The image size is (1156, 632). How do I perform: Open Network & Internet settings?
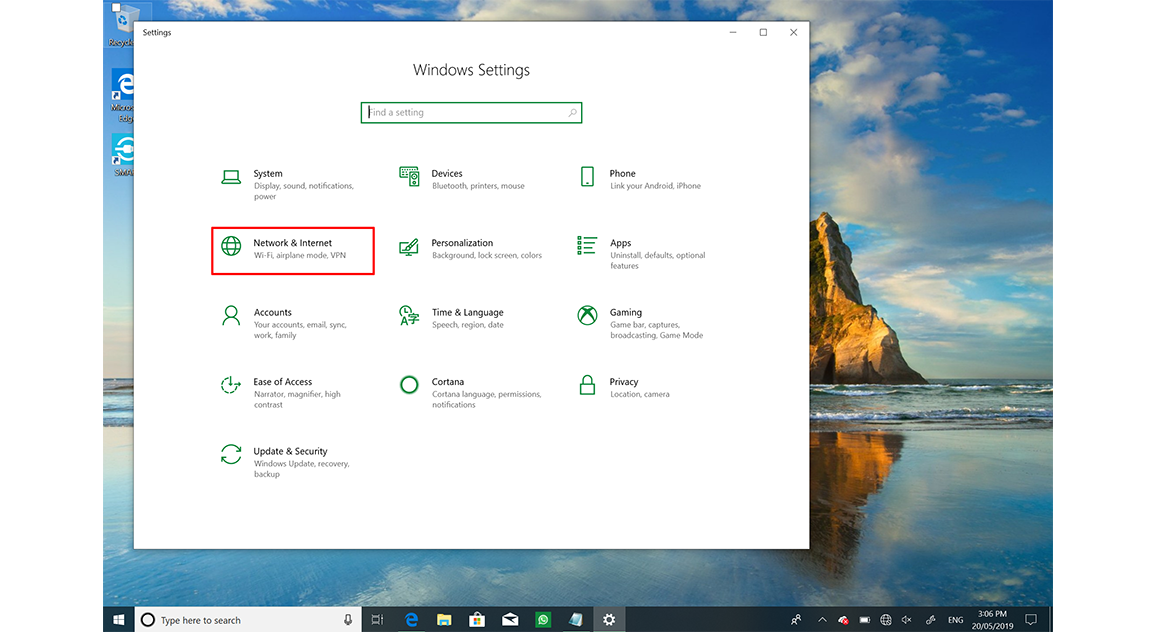pos(293,251)
